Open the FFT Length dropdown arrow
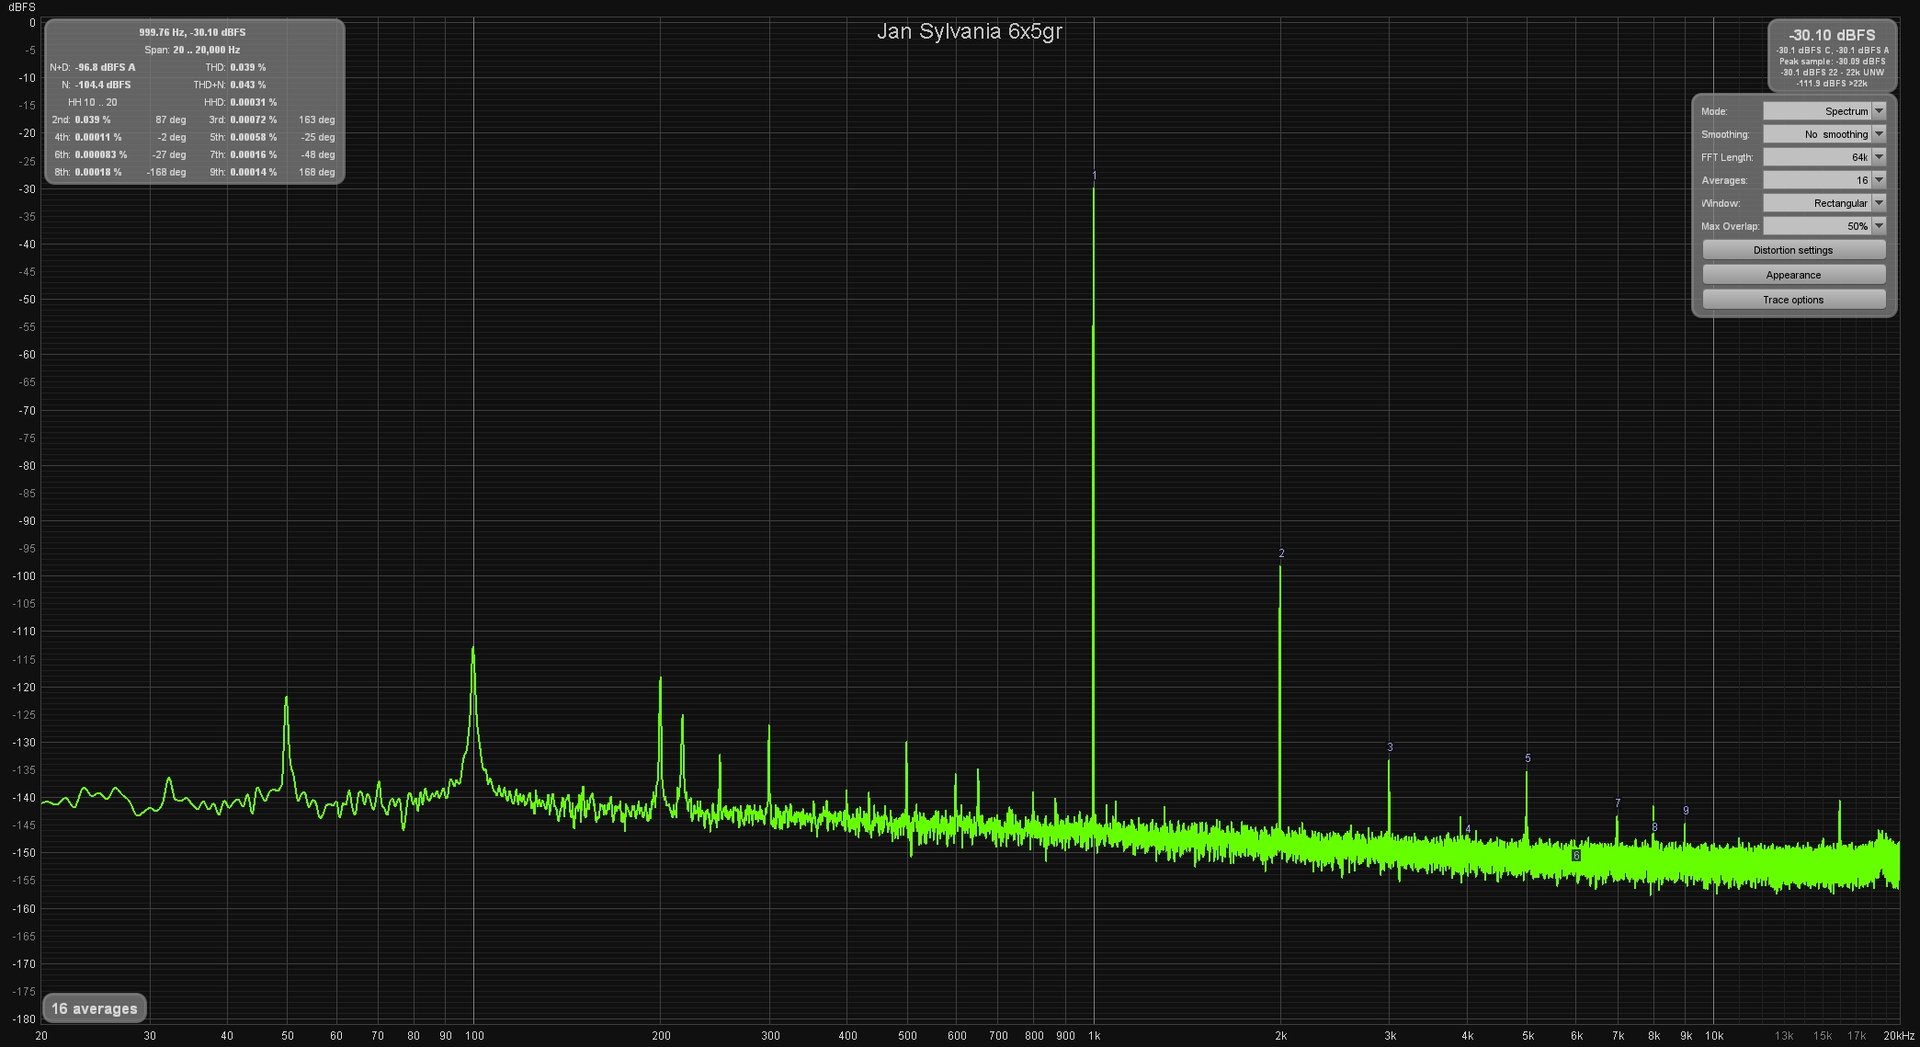 coord(1879,157)
